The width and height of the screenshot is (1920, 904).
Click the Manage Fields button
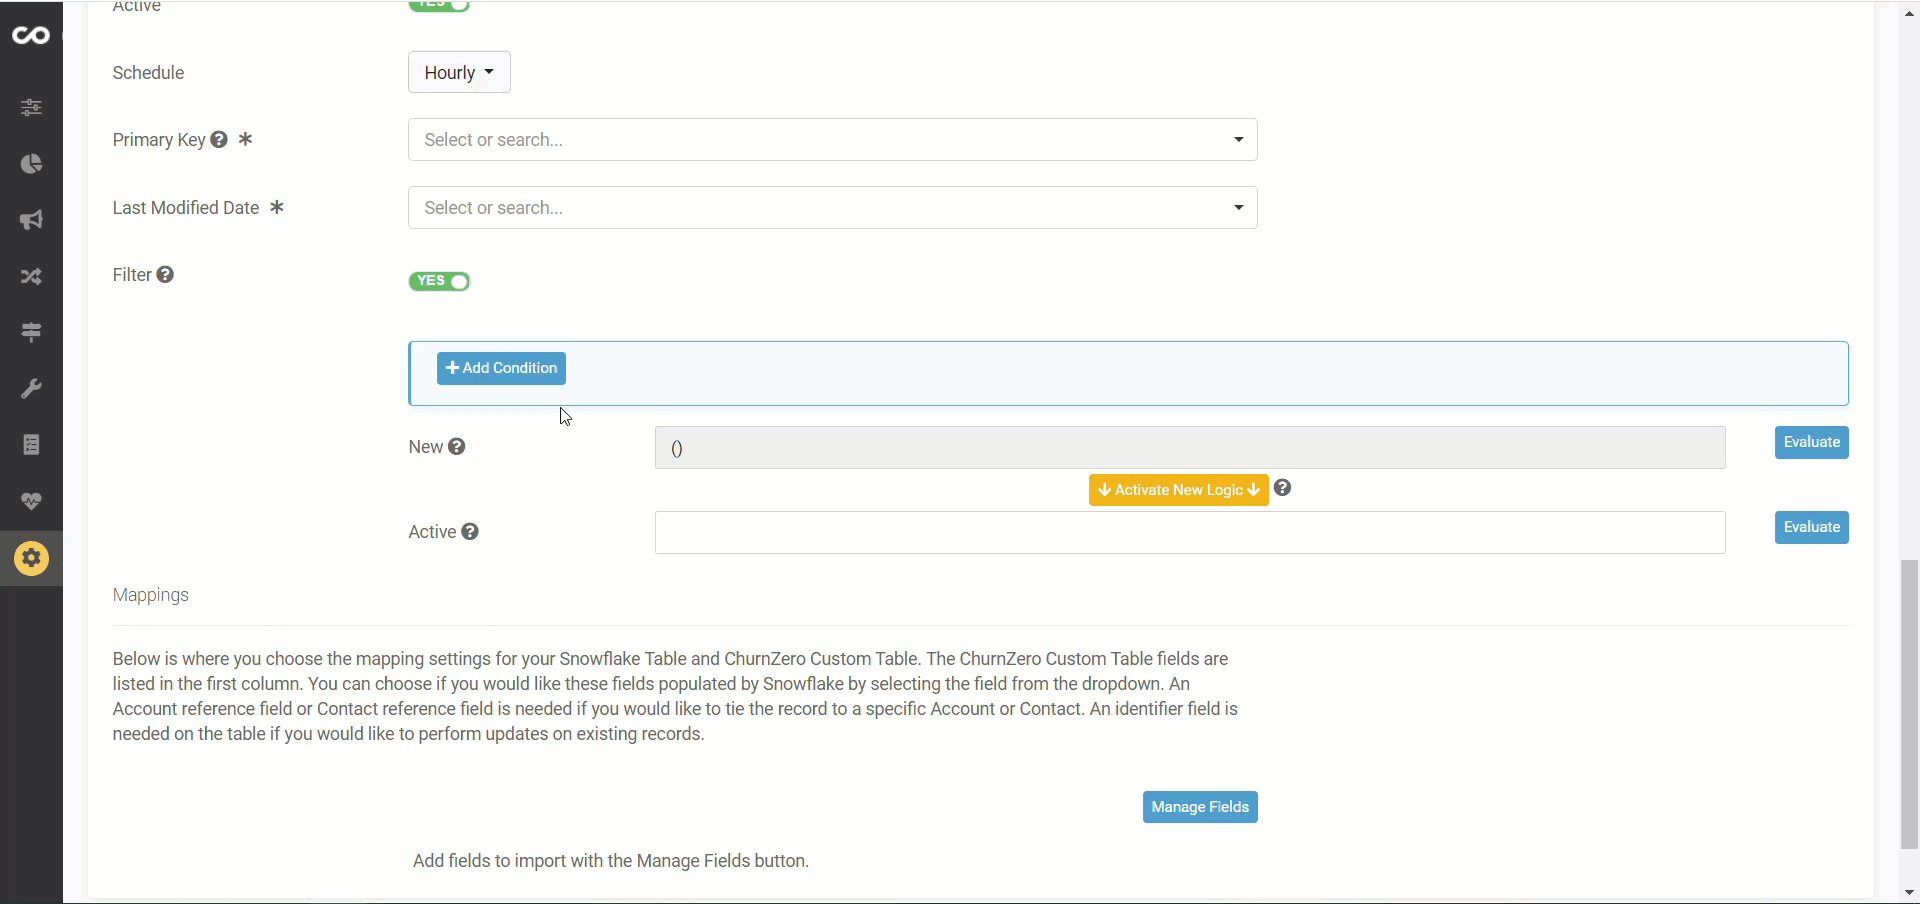1200,807
